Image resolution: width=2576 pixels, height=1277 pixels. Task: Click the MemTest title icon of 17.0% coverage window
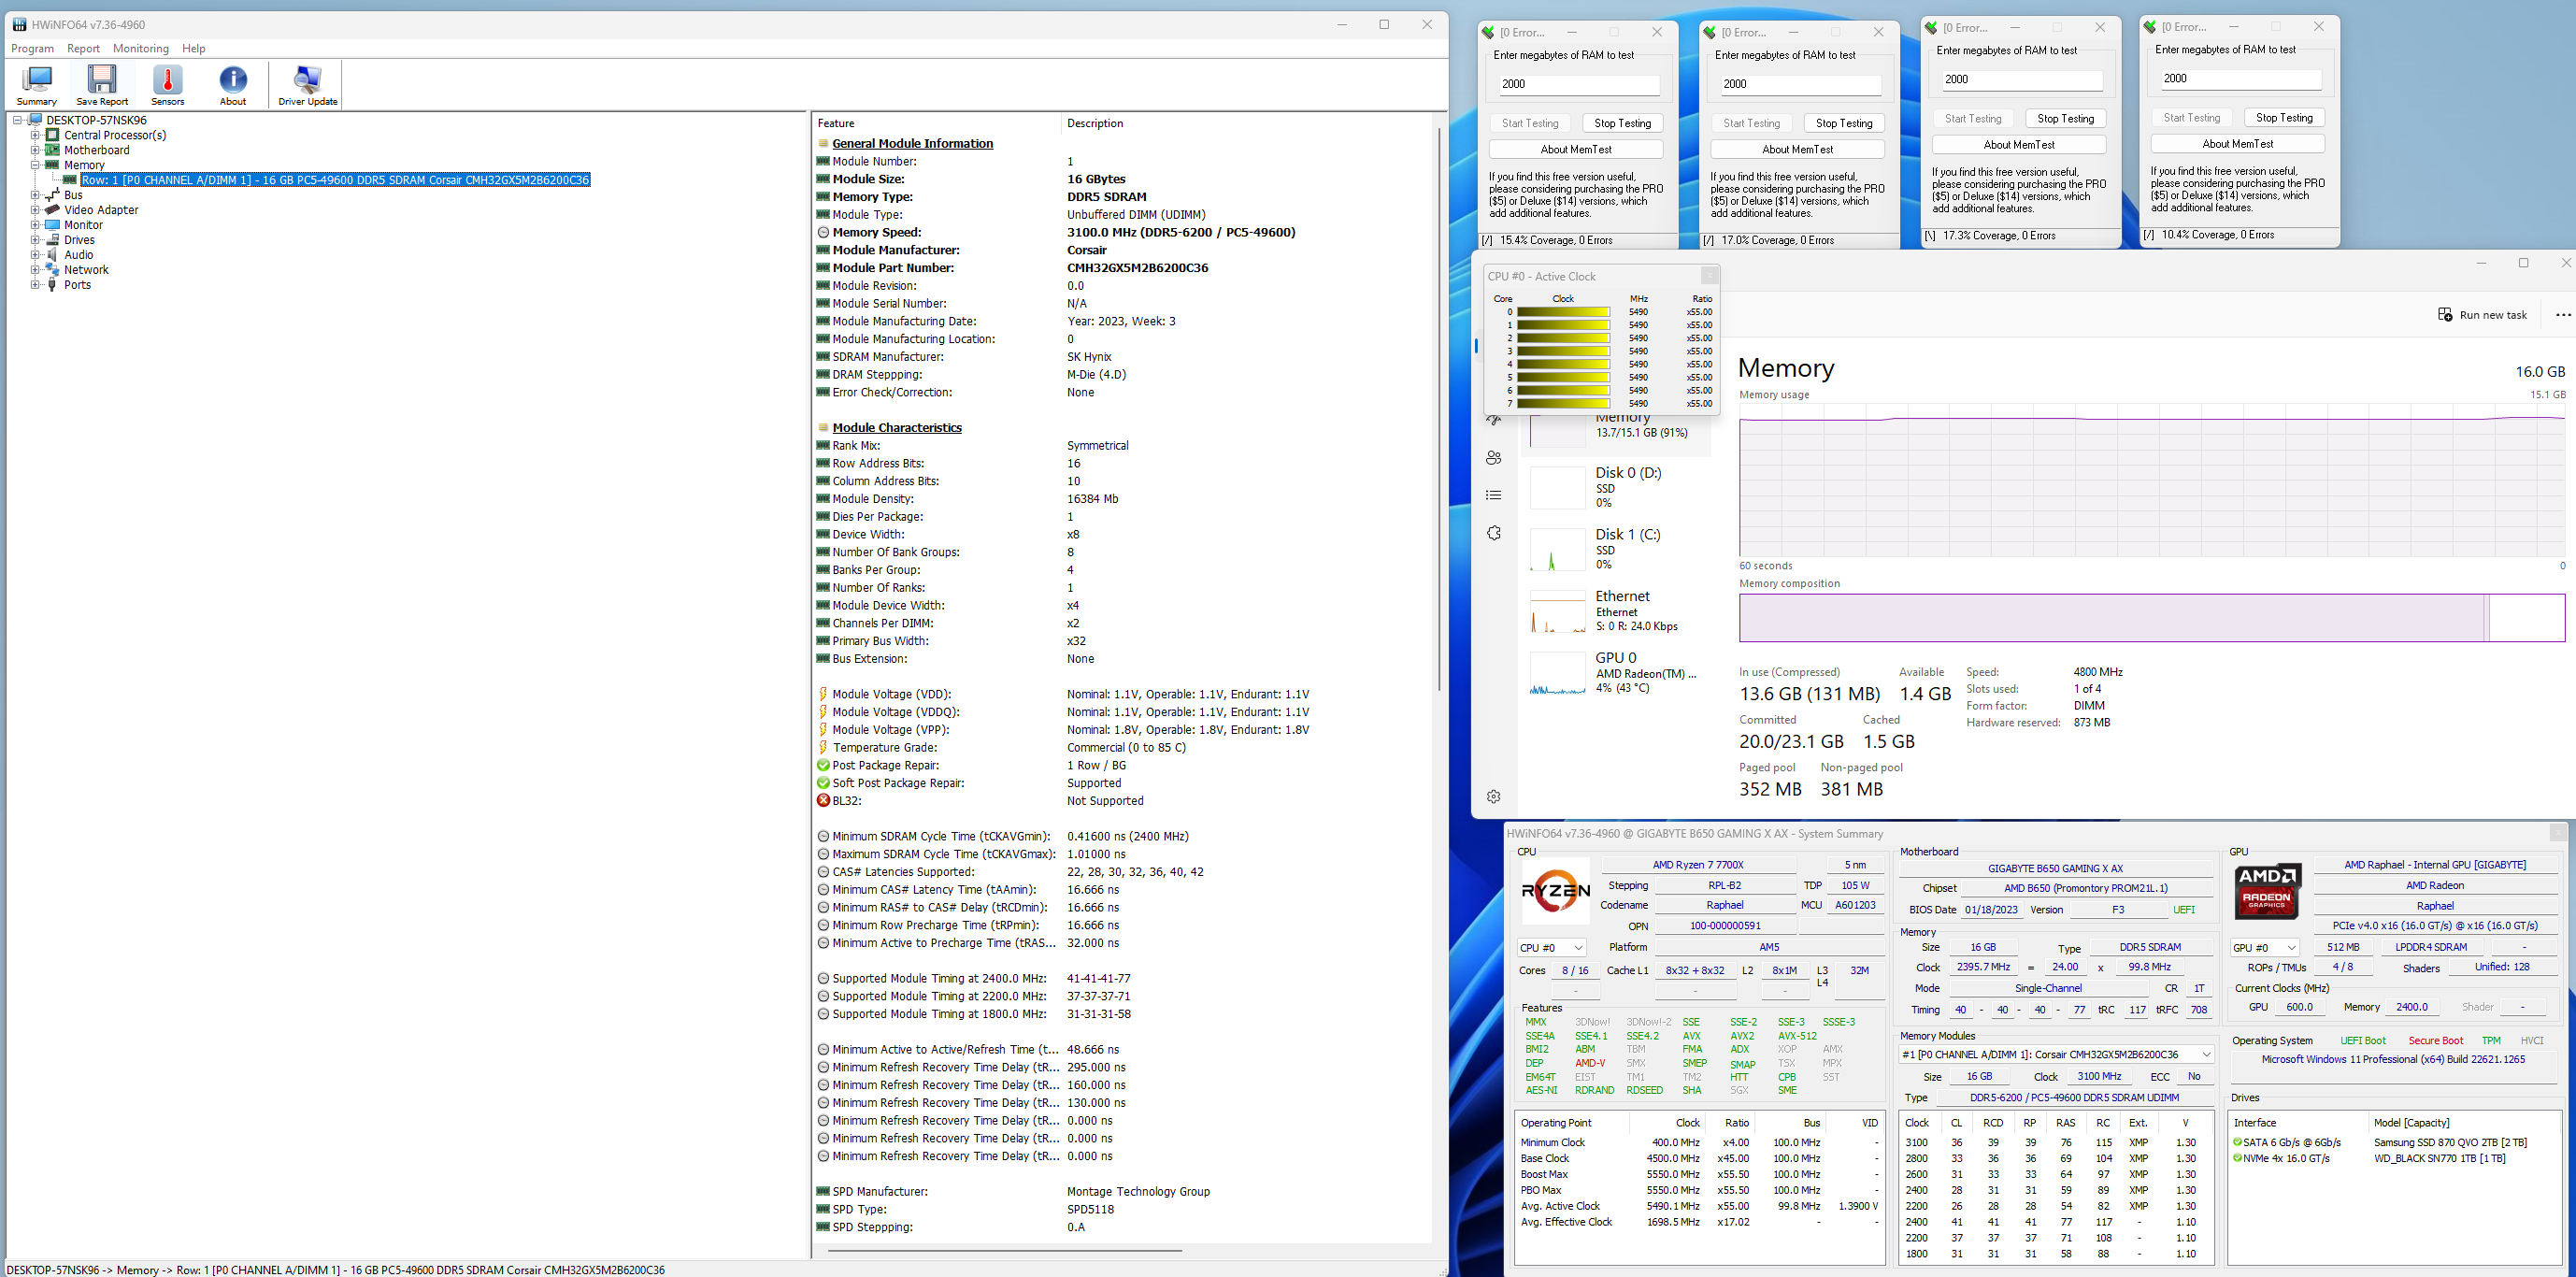(1710, 32)
